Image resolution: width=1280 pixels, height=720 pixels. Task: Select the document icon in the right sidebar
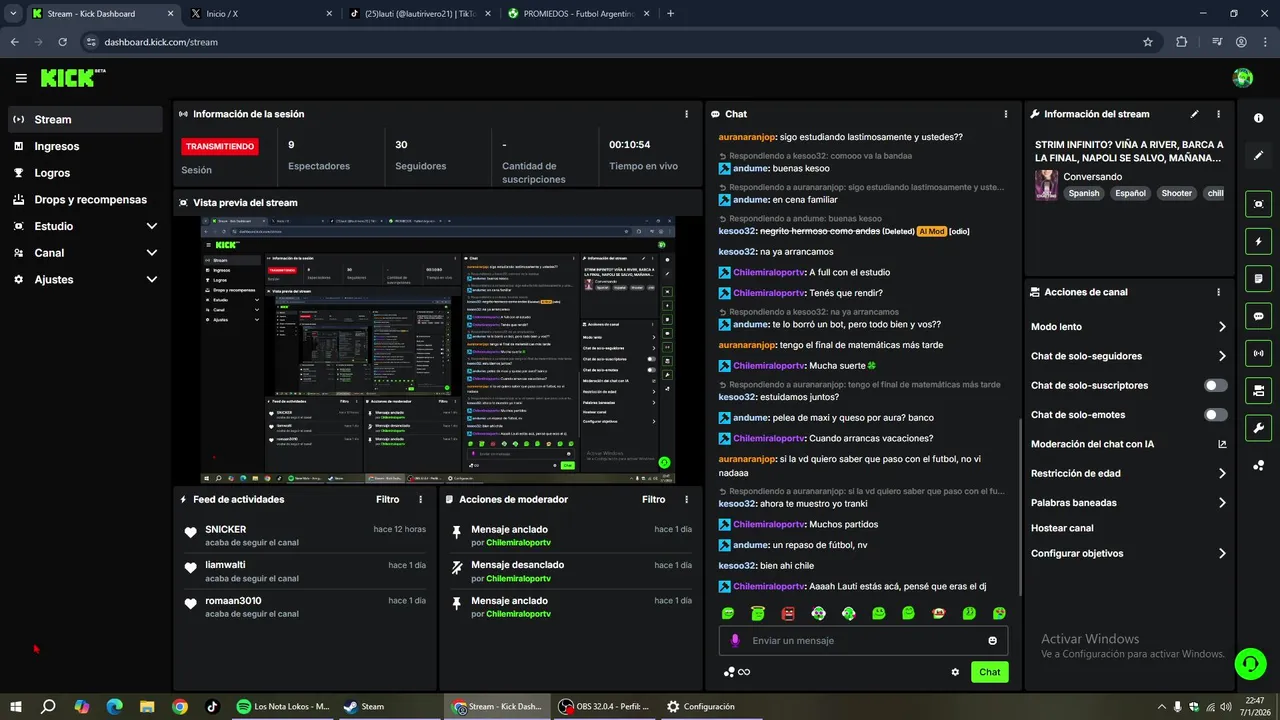1258,278
